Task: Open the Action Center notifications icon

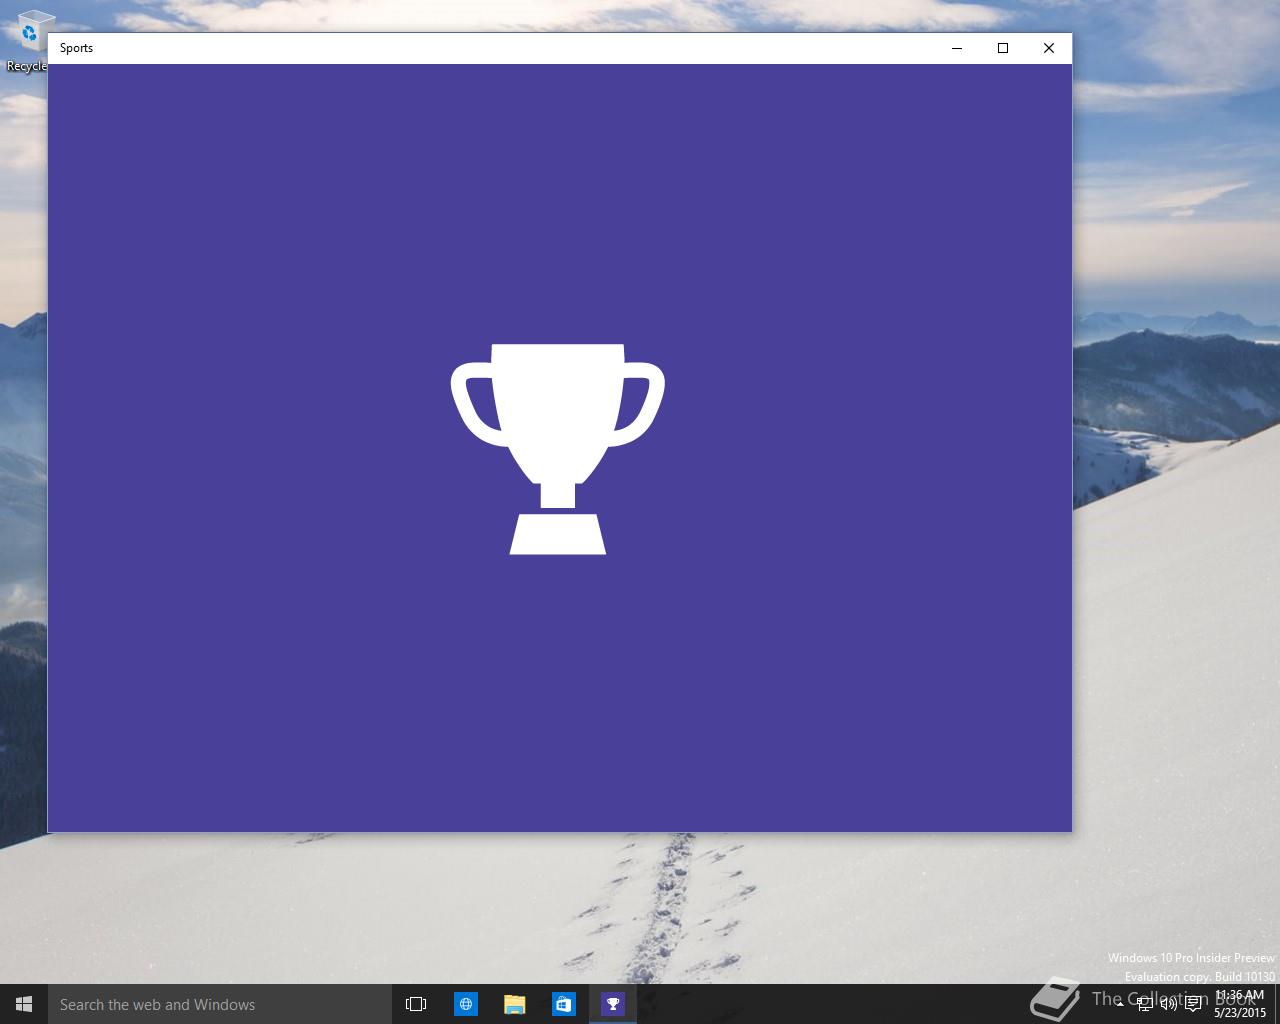Action: [1193, 1004]
